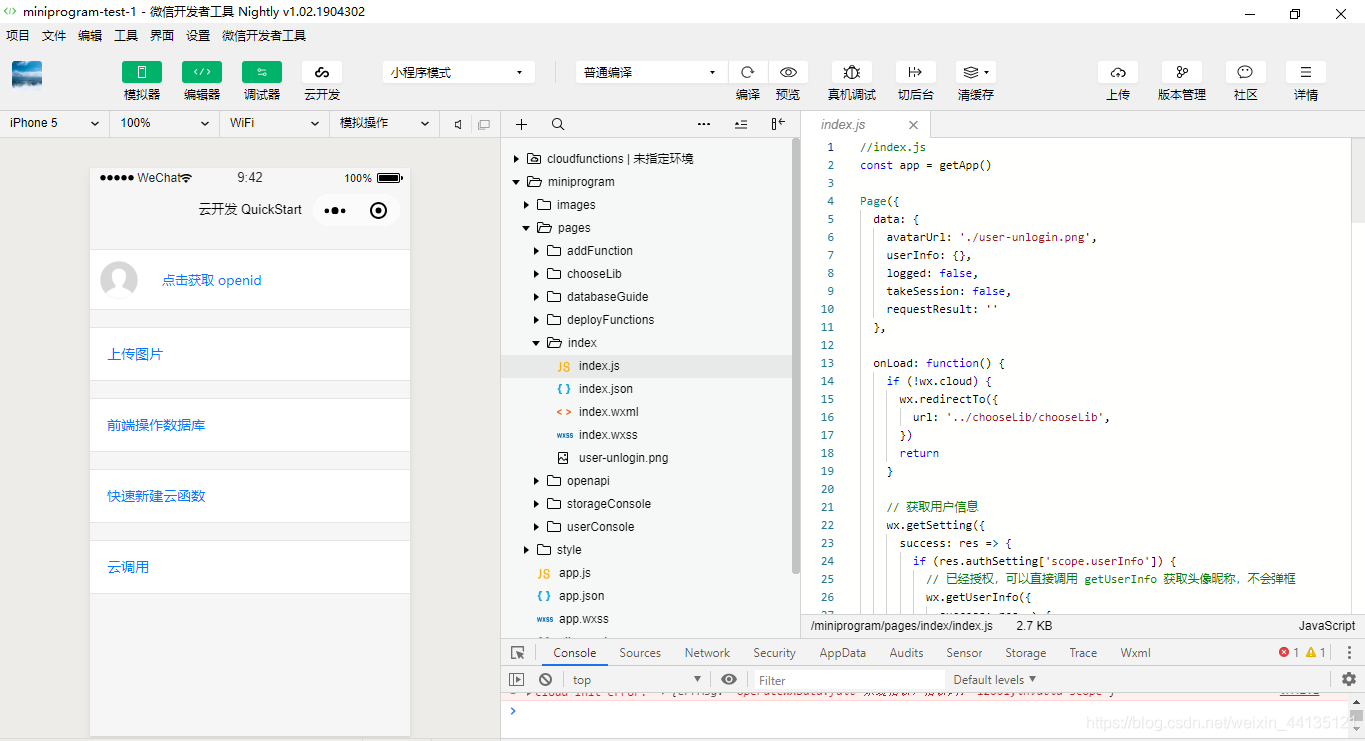Click the user avatar thumbnail in toolbar

coord(27,74)
